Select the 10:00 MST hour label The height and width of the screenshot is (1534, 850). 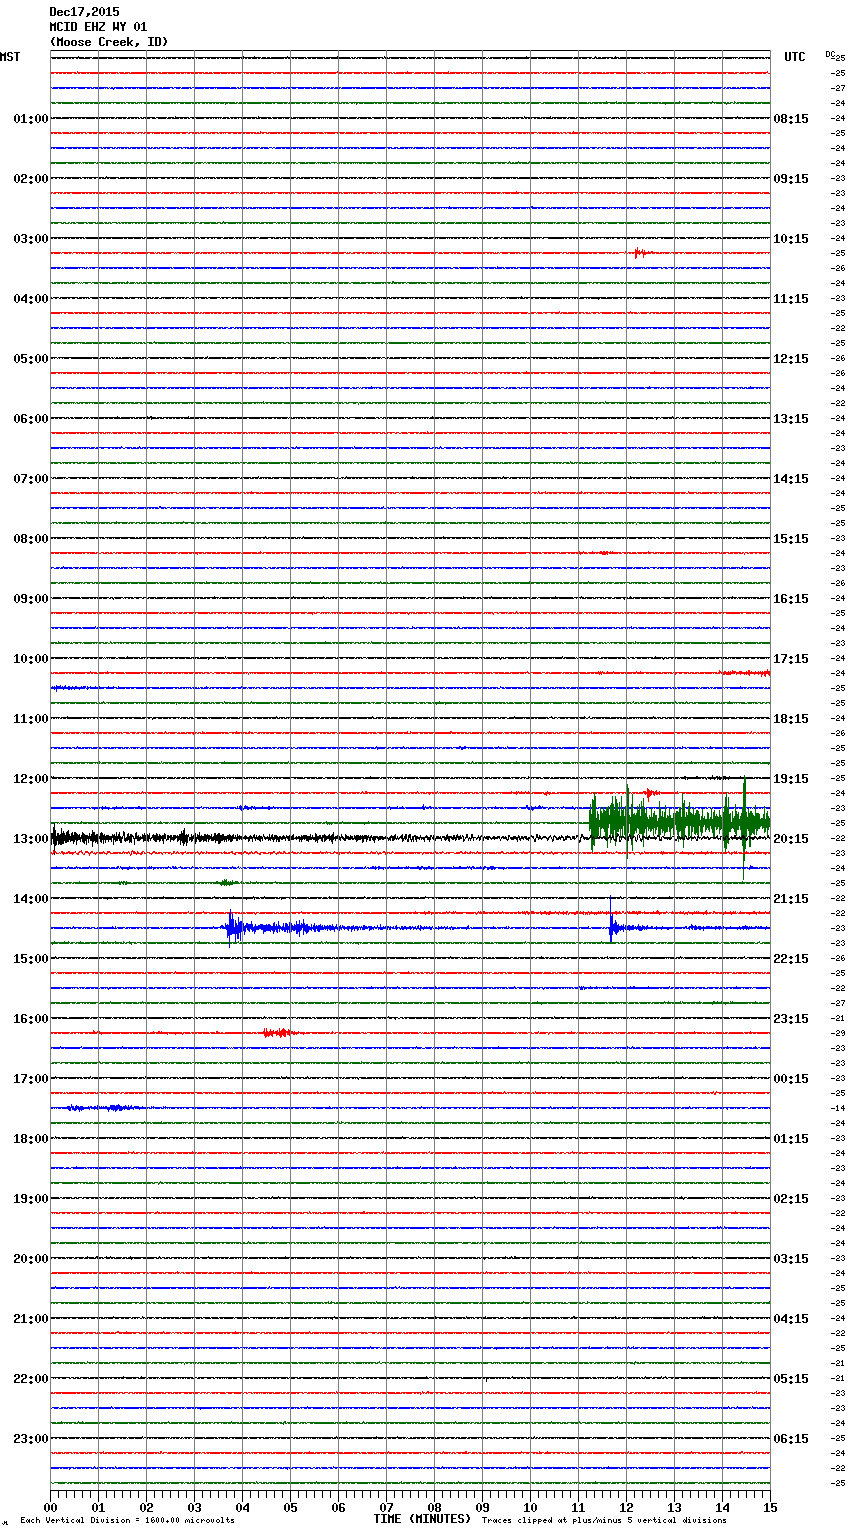click(31, 659)
